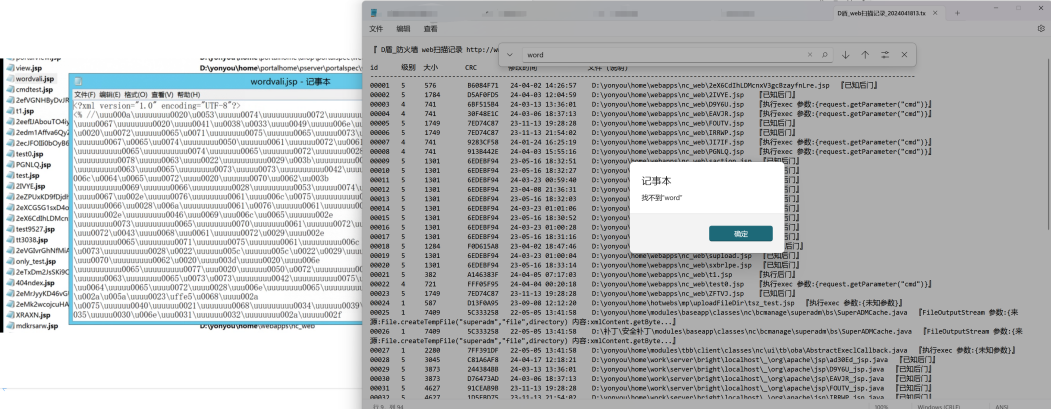
Task: Select wordvali.jsp in the file list
Action: pyautogui.click(x=34, y=78)
